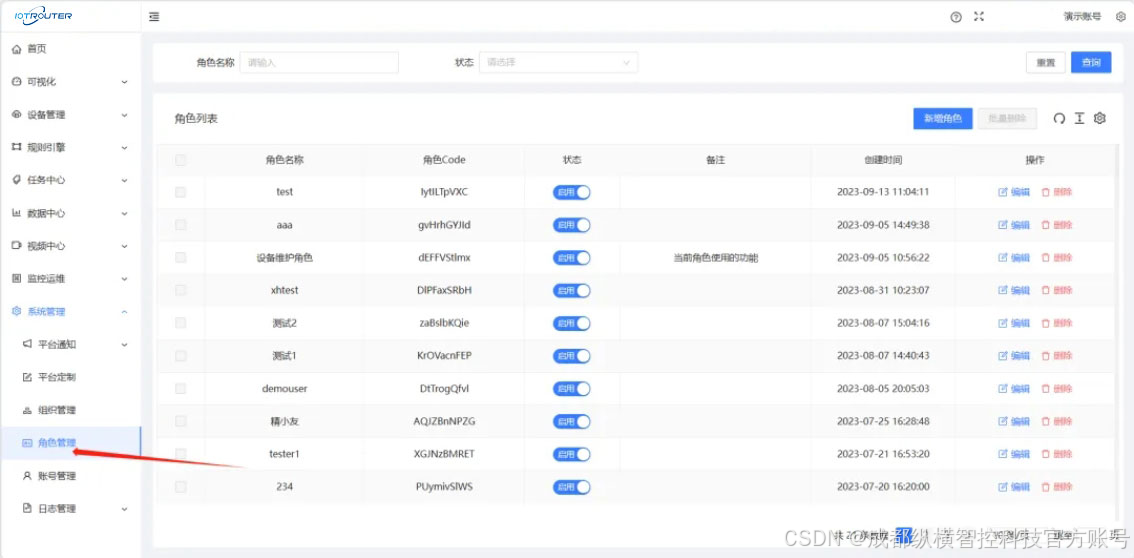Expand the 任务中心 sidebar menu
Screen dimensions: 1134x558
click(x=71, y=179)
